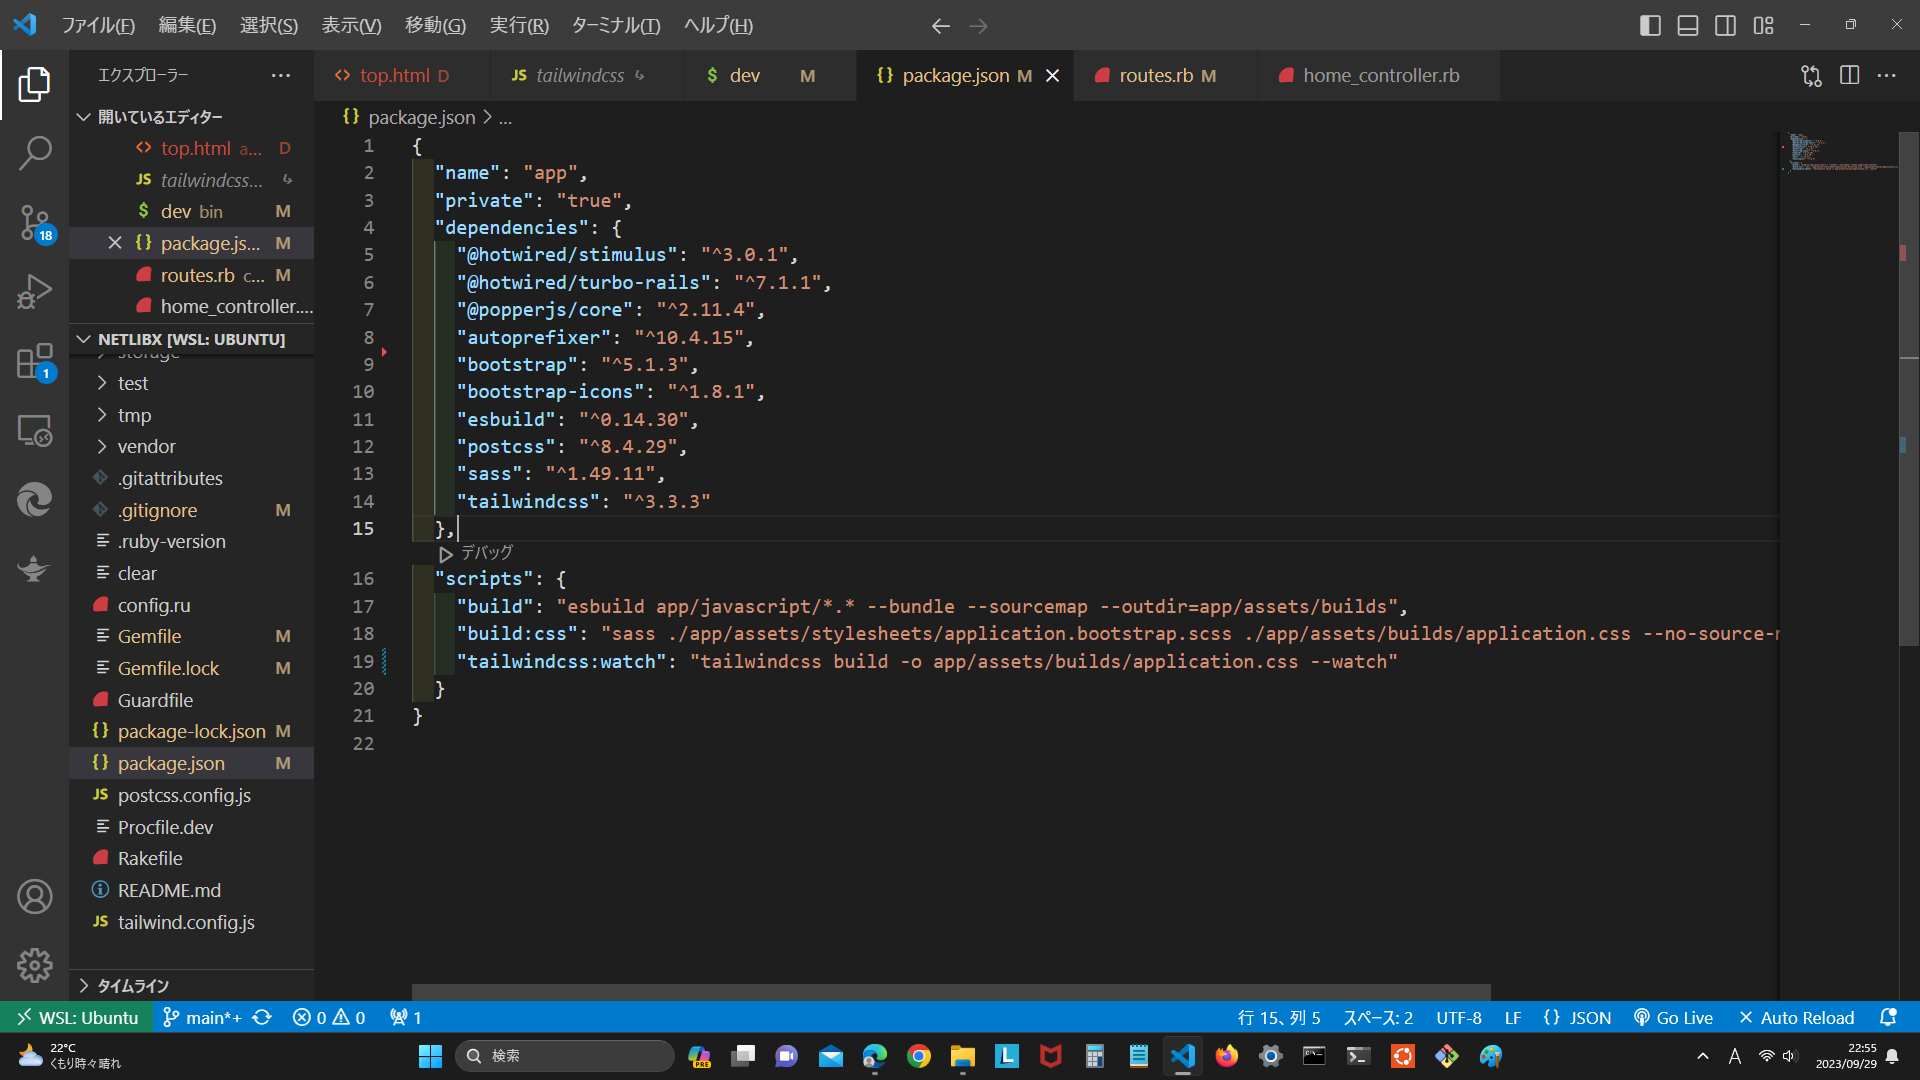
Task: Click the main*+ git branch status item
Action: (x=202, y=1017)
